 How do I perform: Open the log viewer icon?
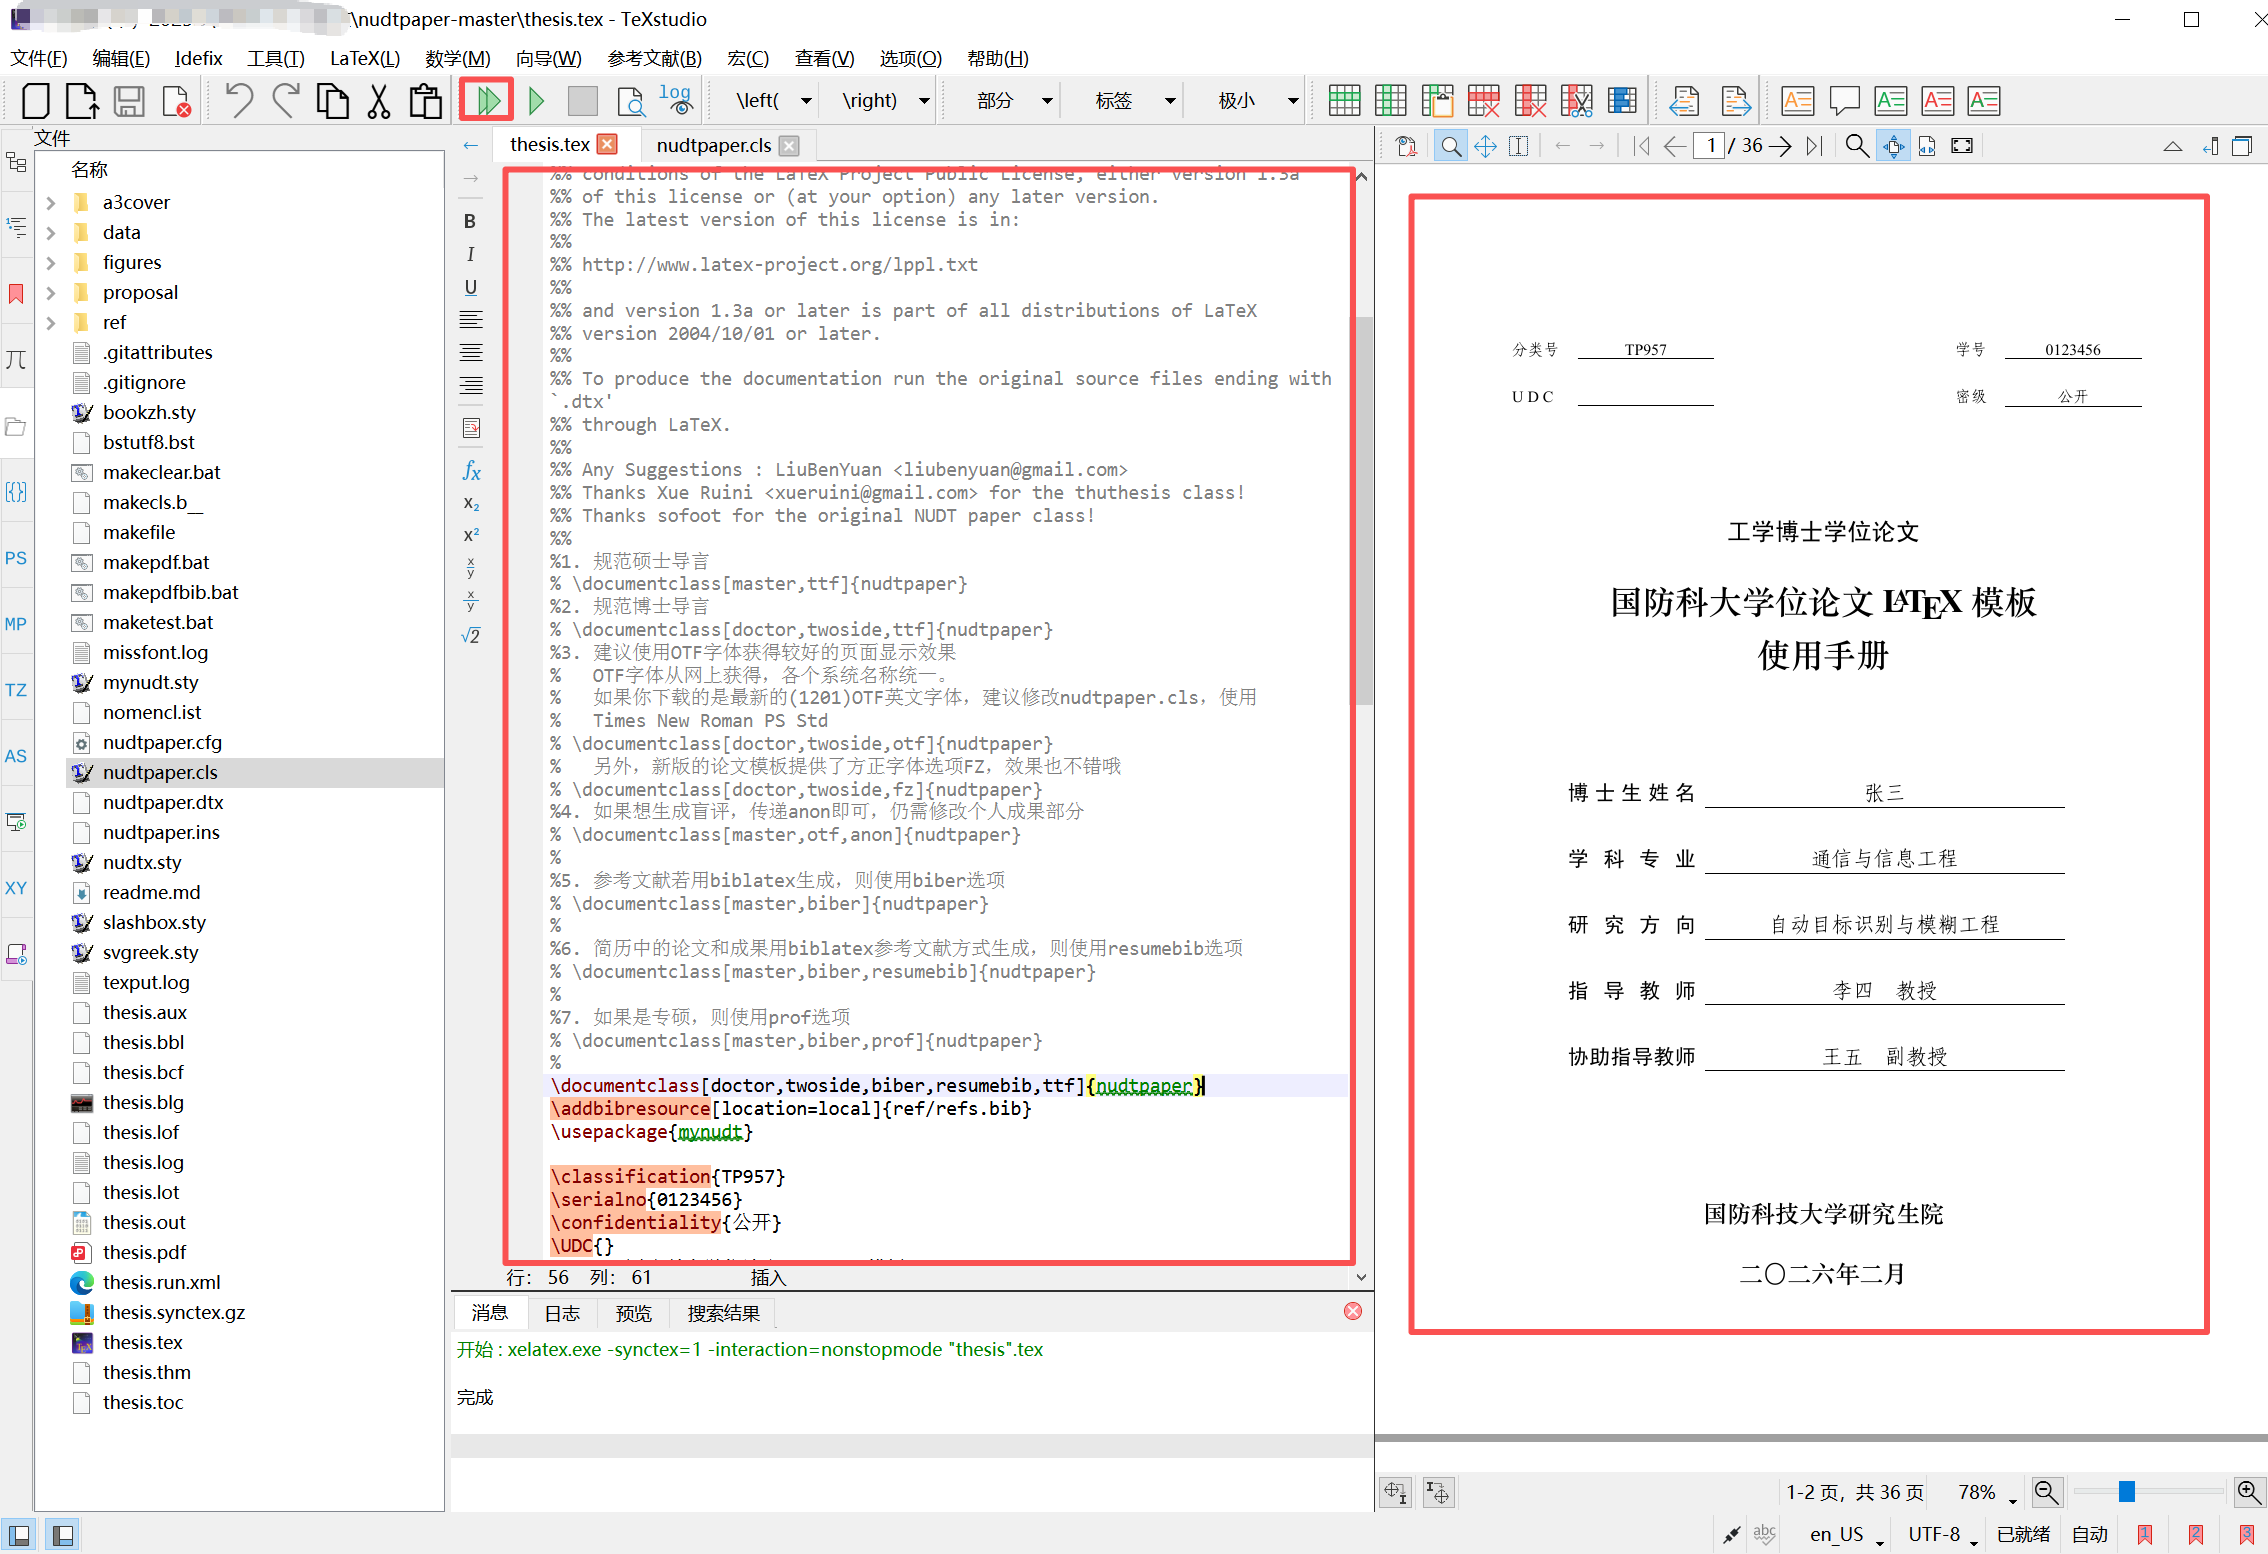point(676,100)
